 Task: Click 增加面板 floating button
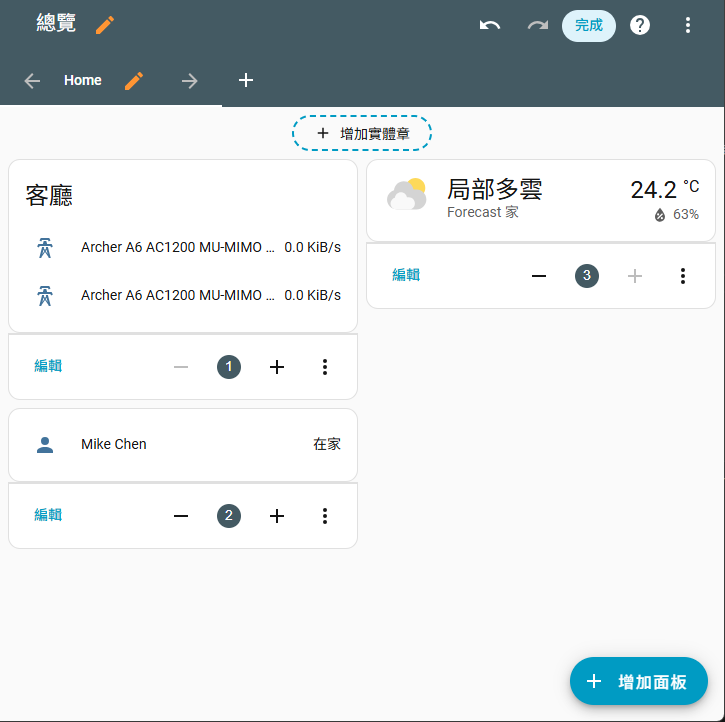pos(638,681)
